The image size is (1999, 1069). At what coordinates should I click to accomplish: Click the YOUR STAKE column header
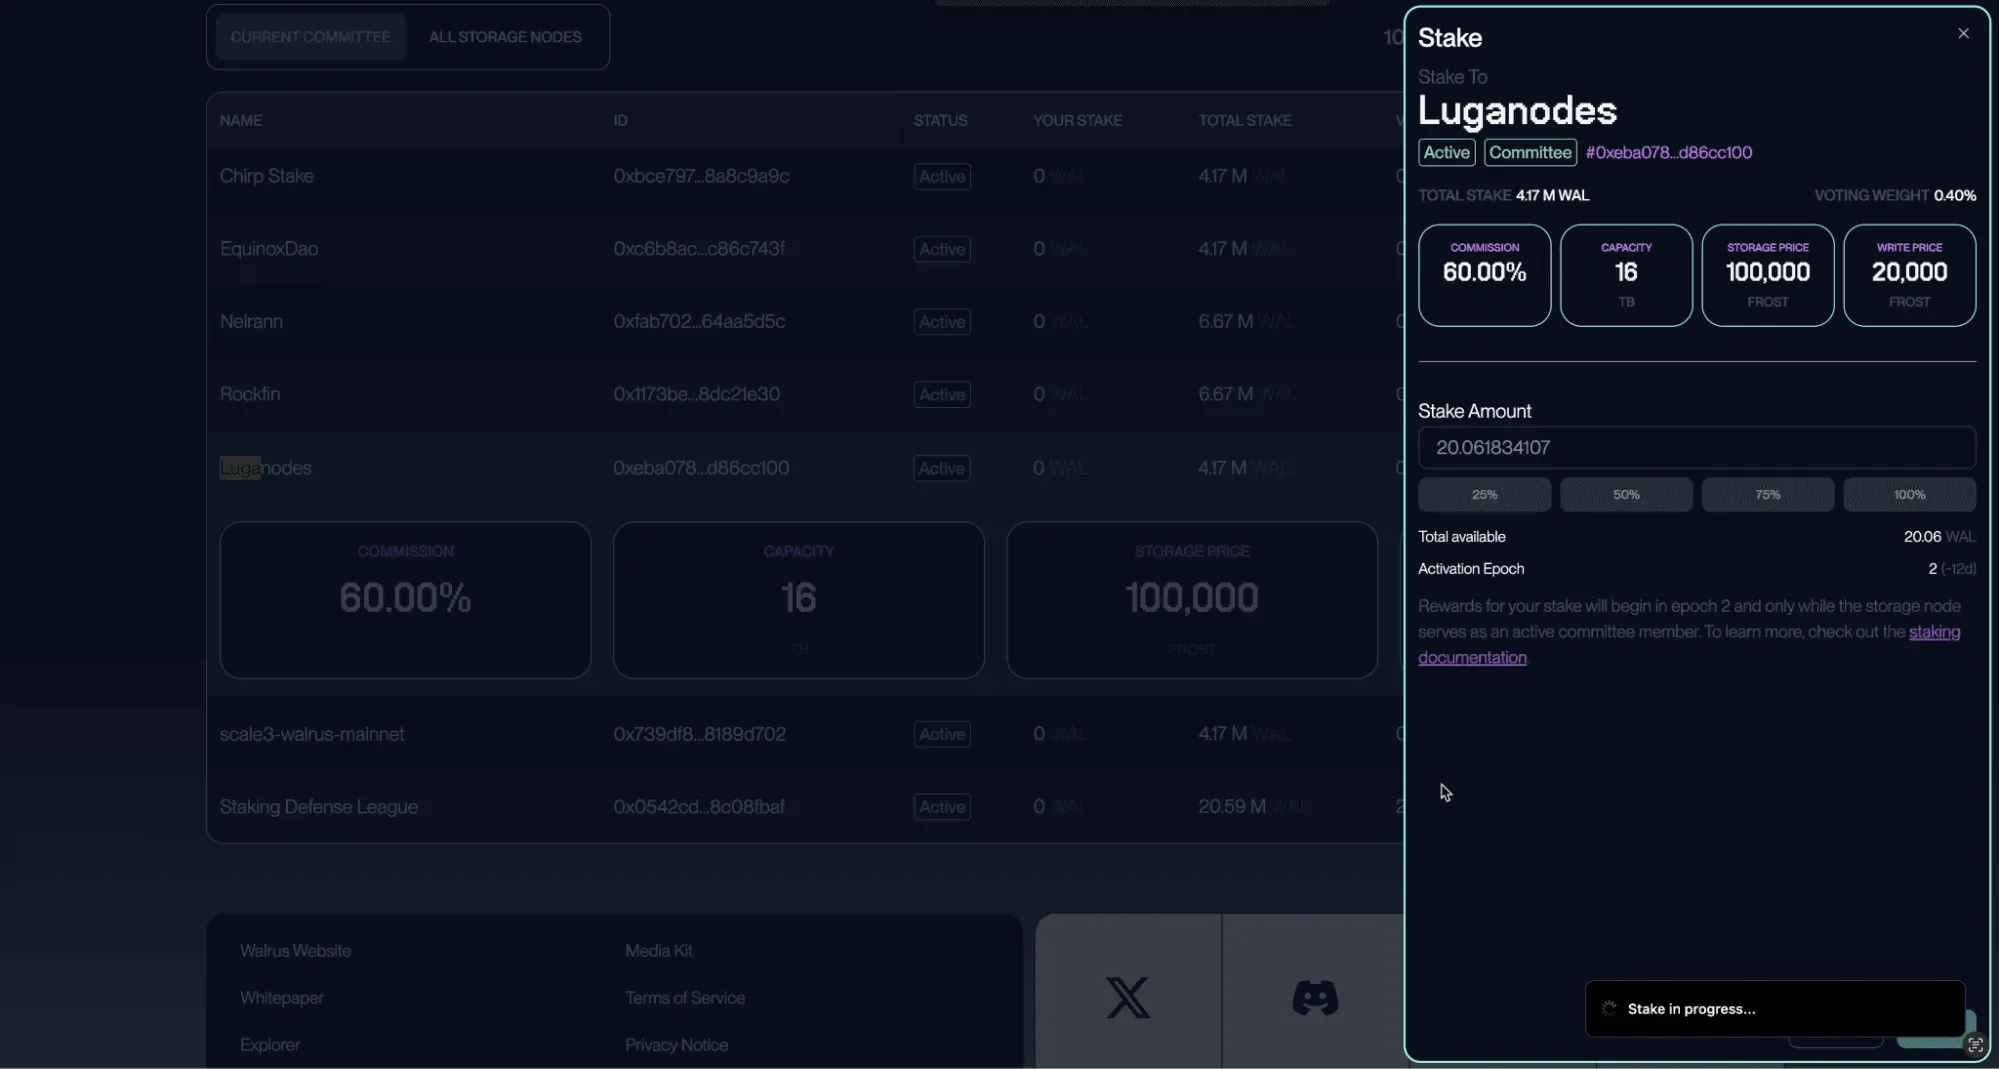click(1077, 121)
